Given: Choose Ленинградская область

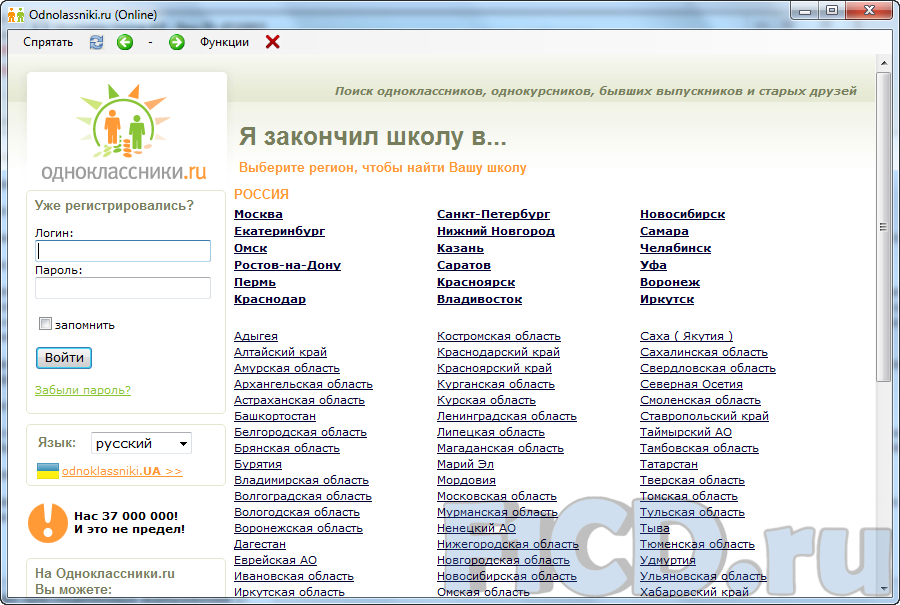Looking at the screenshot, I should (x=507, y=416).
